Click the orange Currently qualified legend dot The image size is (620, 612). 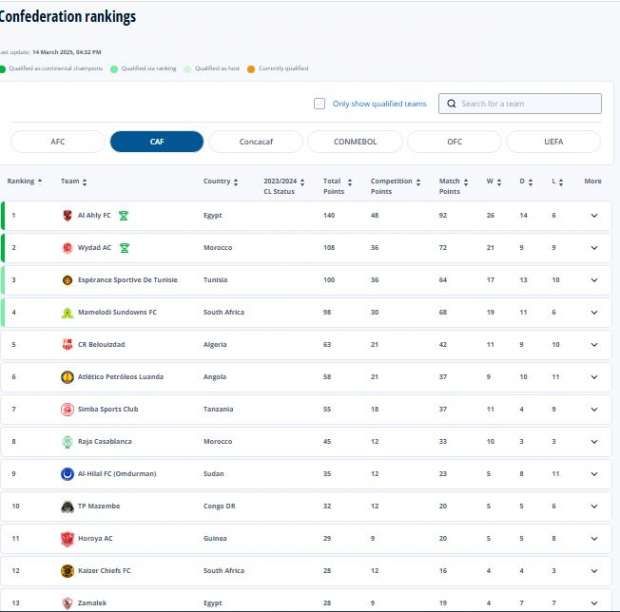point(251,69)
